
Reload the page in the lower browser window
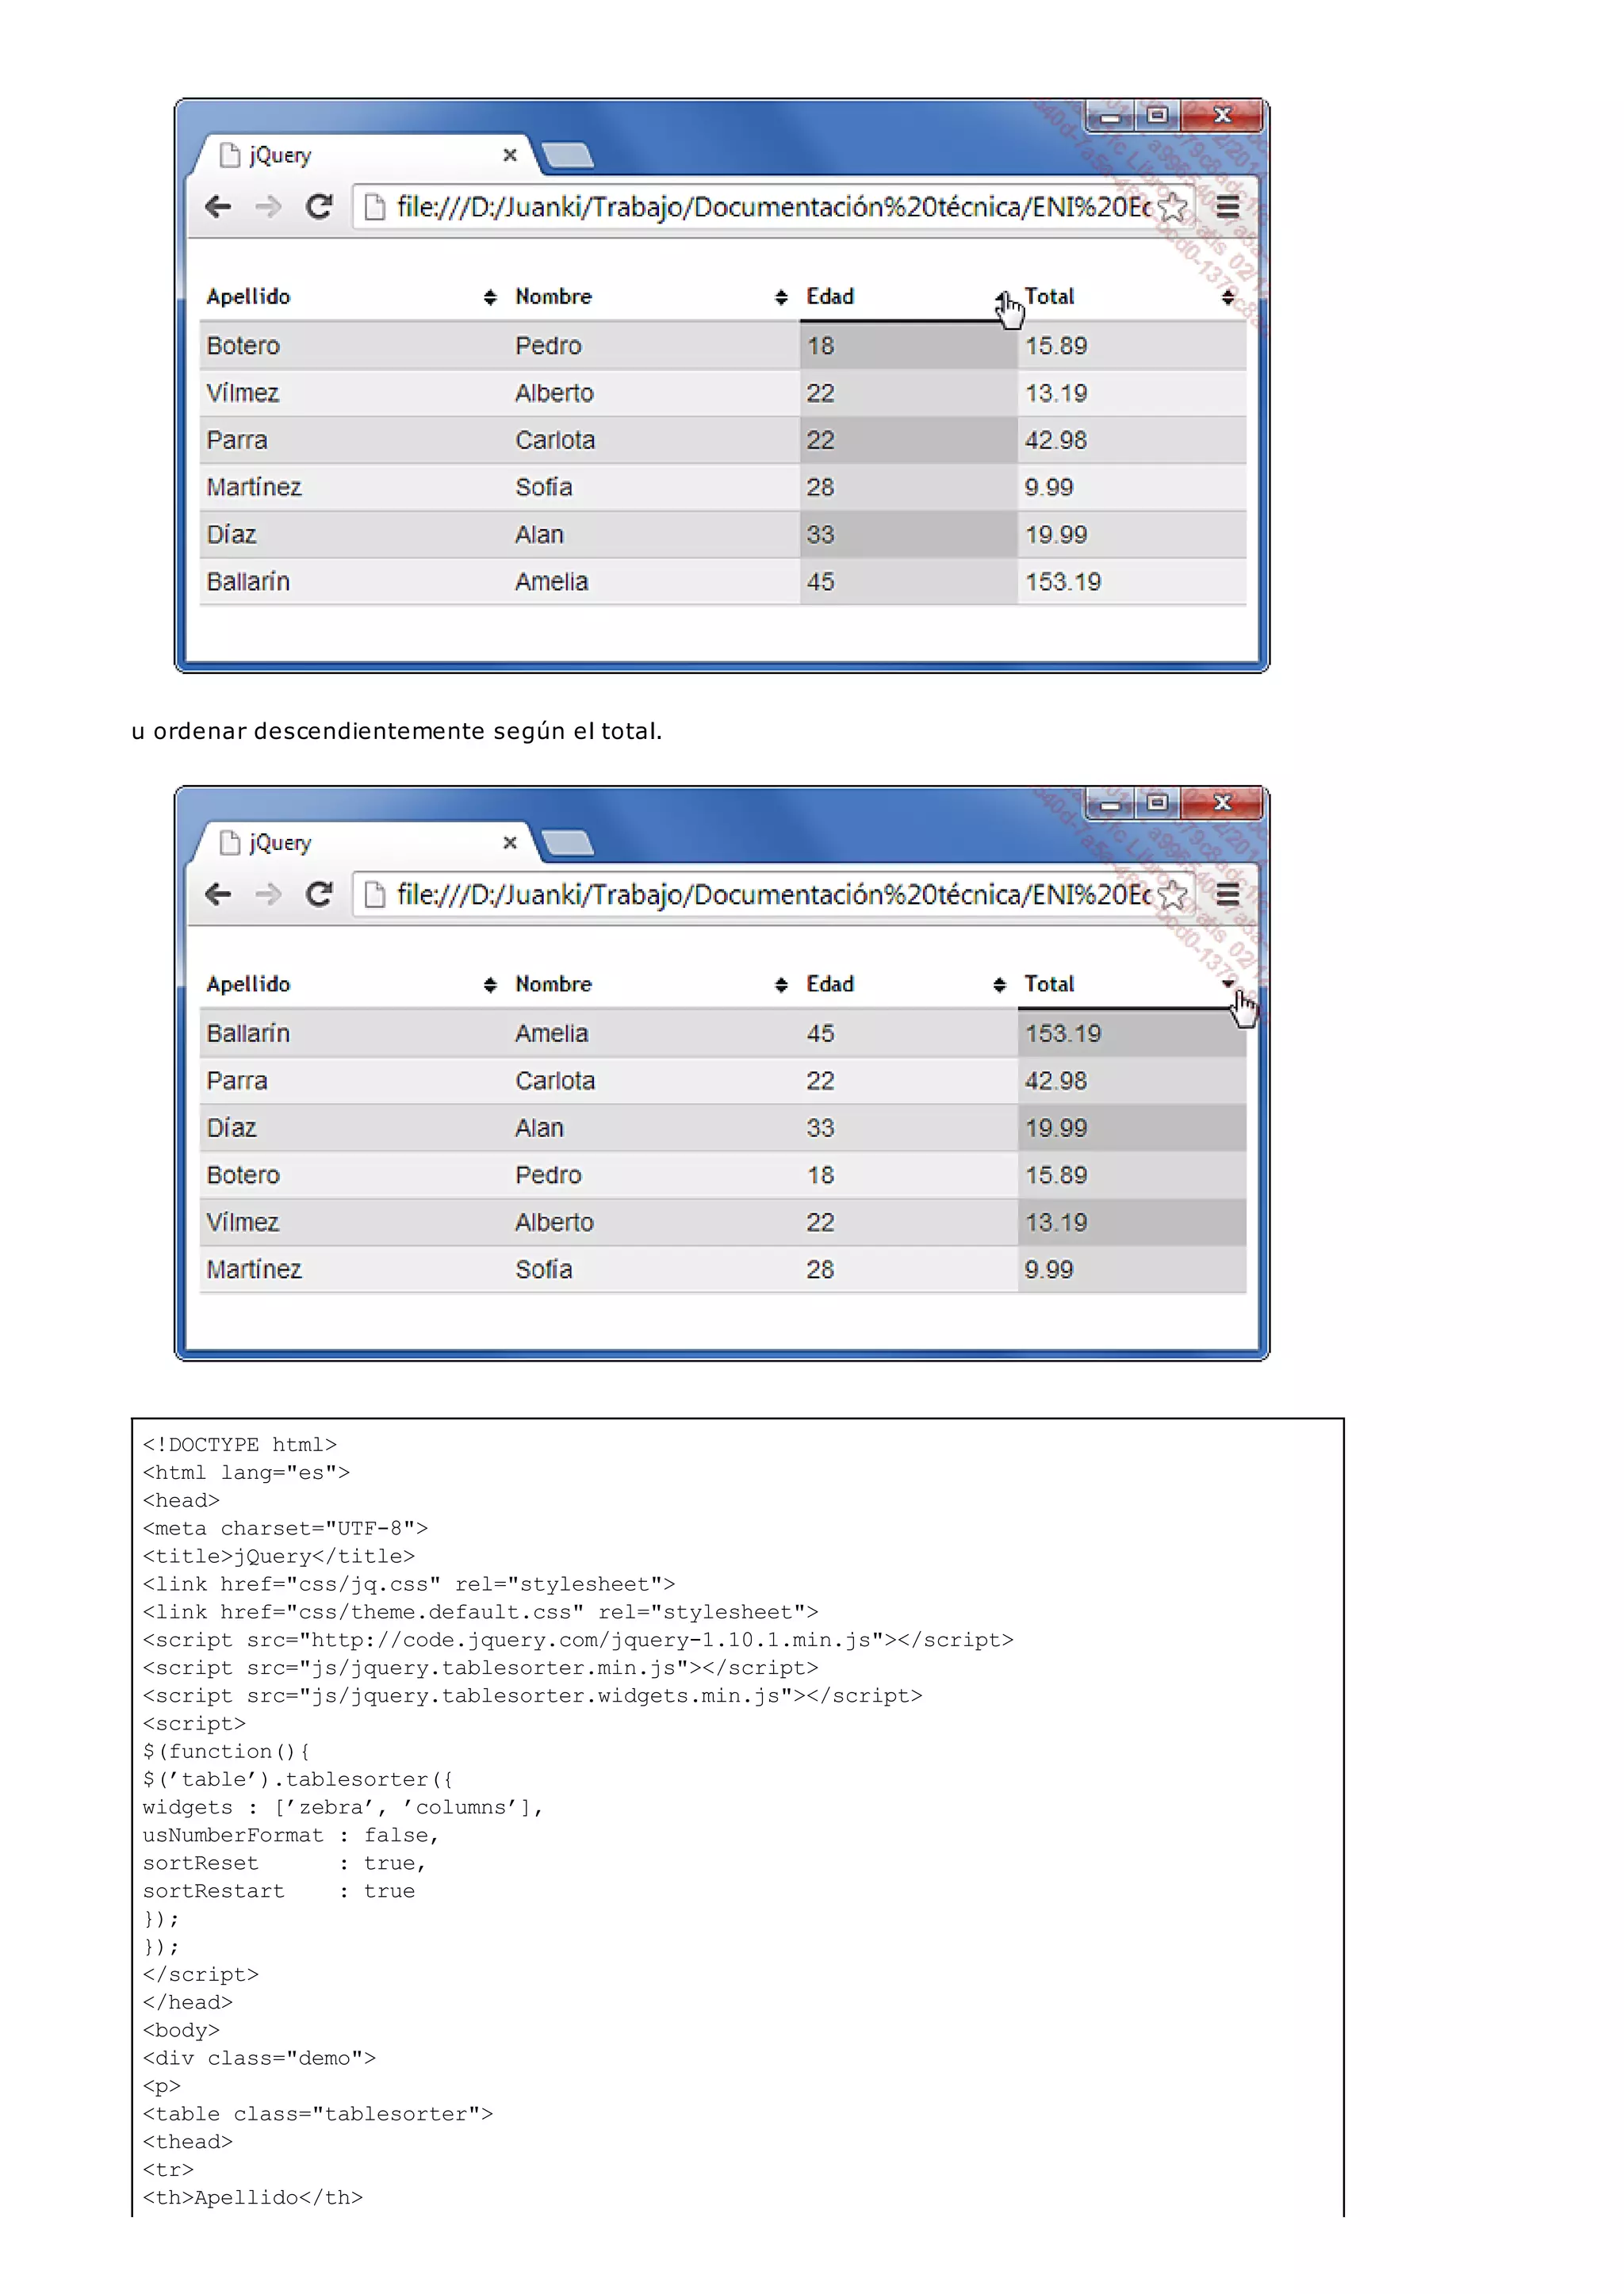319,894
